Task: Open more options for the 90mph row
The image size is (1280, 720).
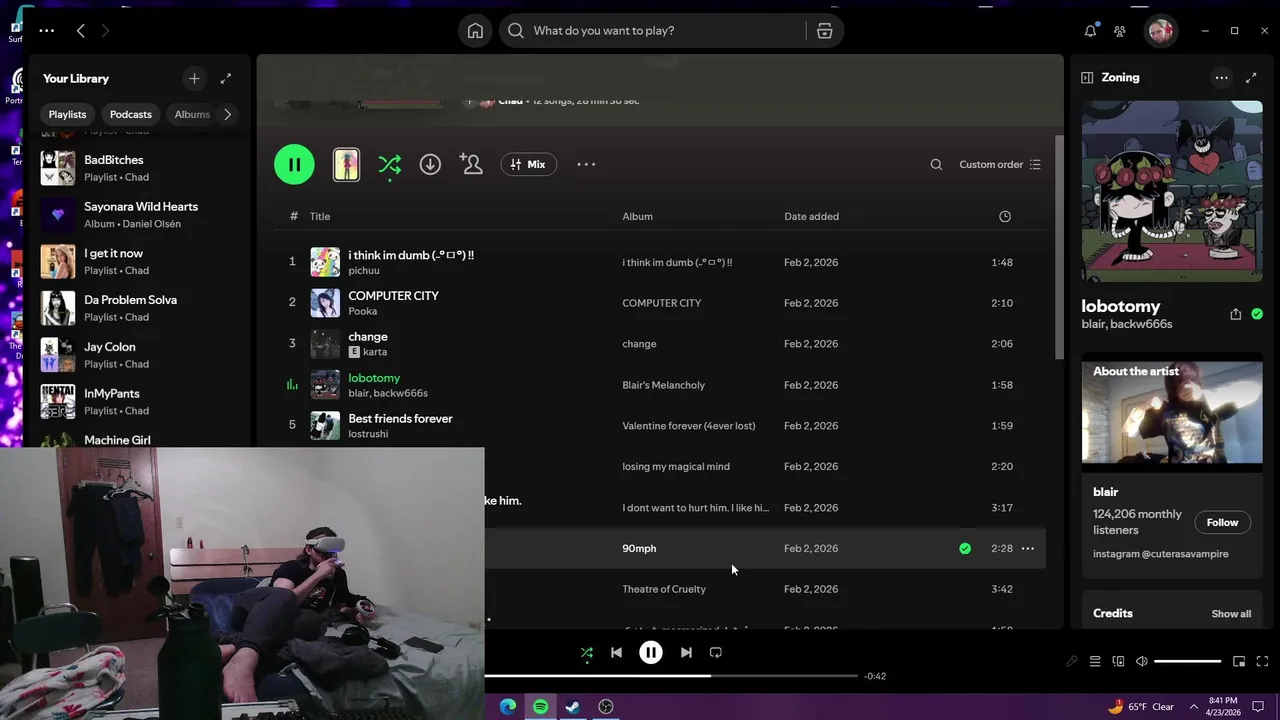Action: point(1028,548)
